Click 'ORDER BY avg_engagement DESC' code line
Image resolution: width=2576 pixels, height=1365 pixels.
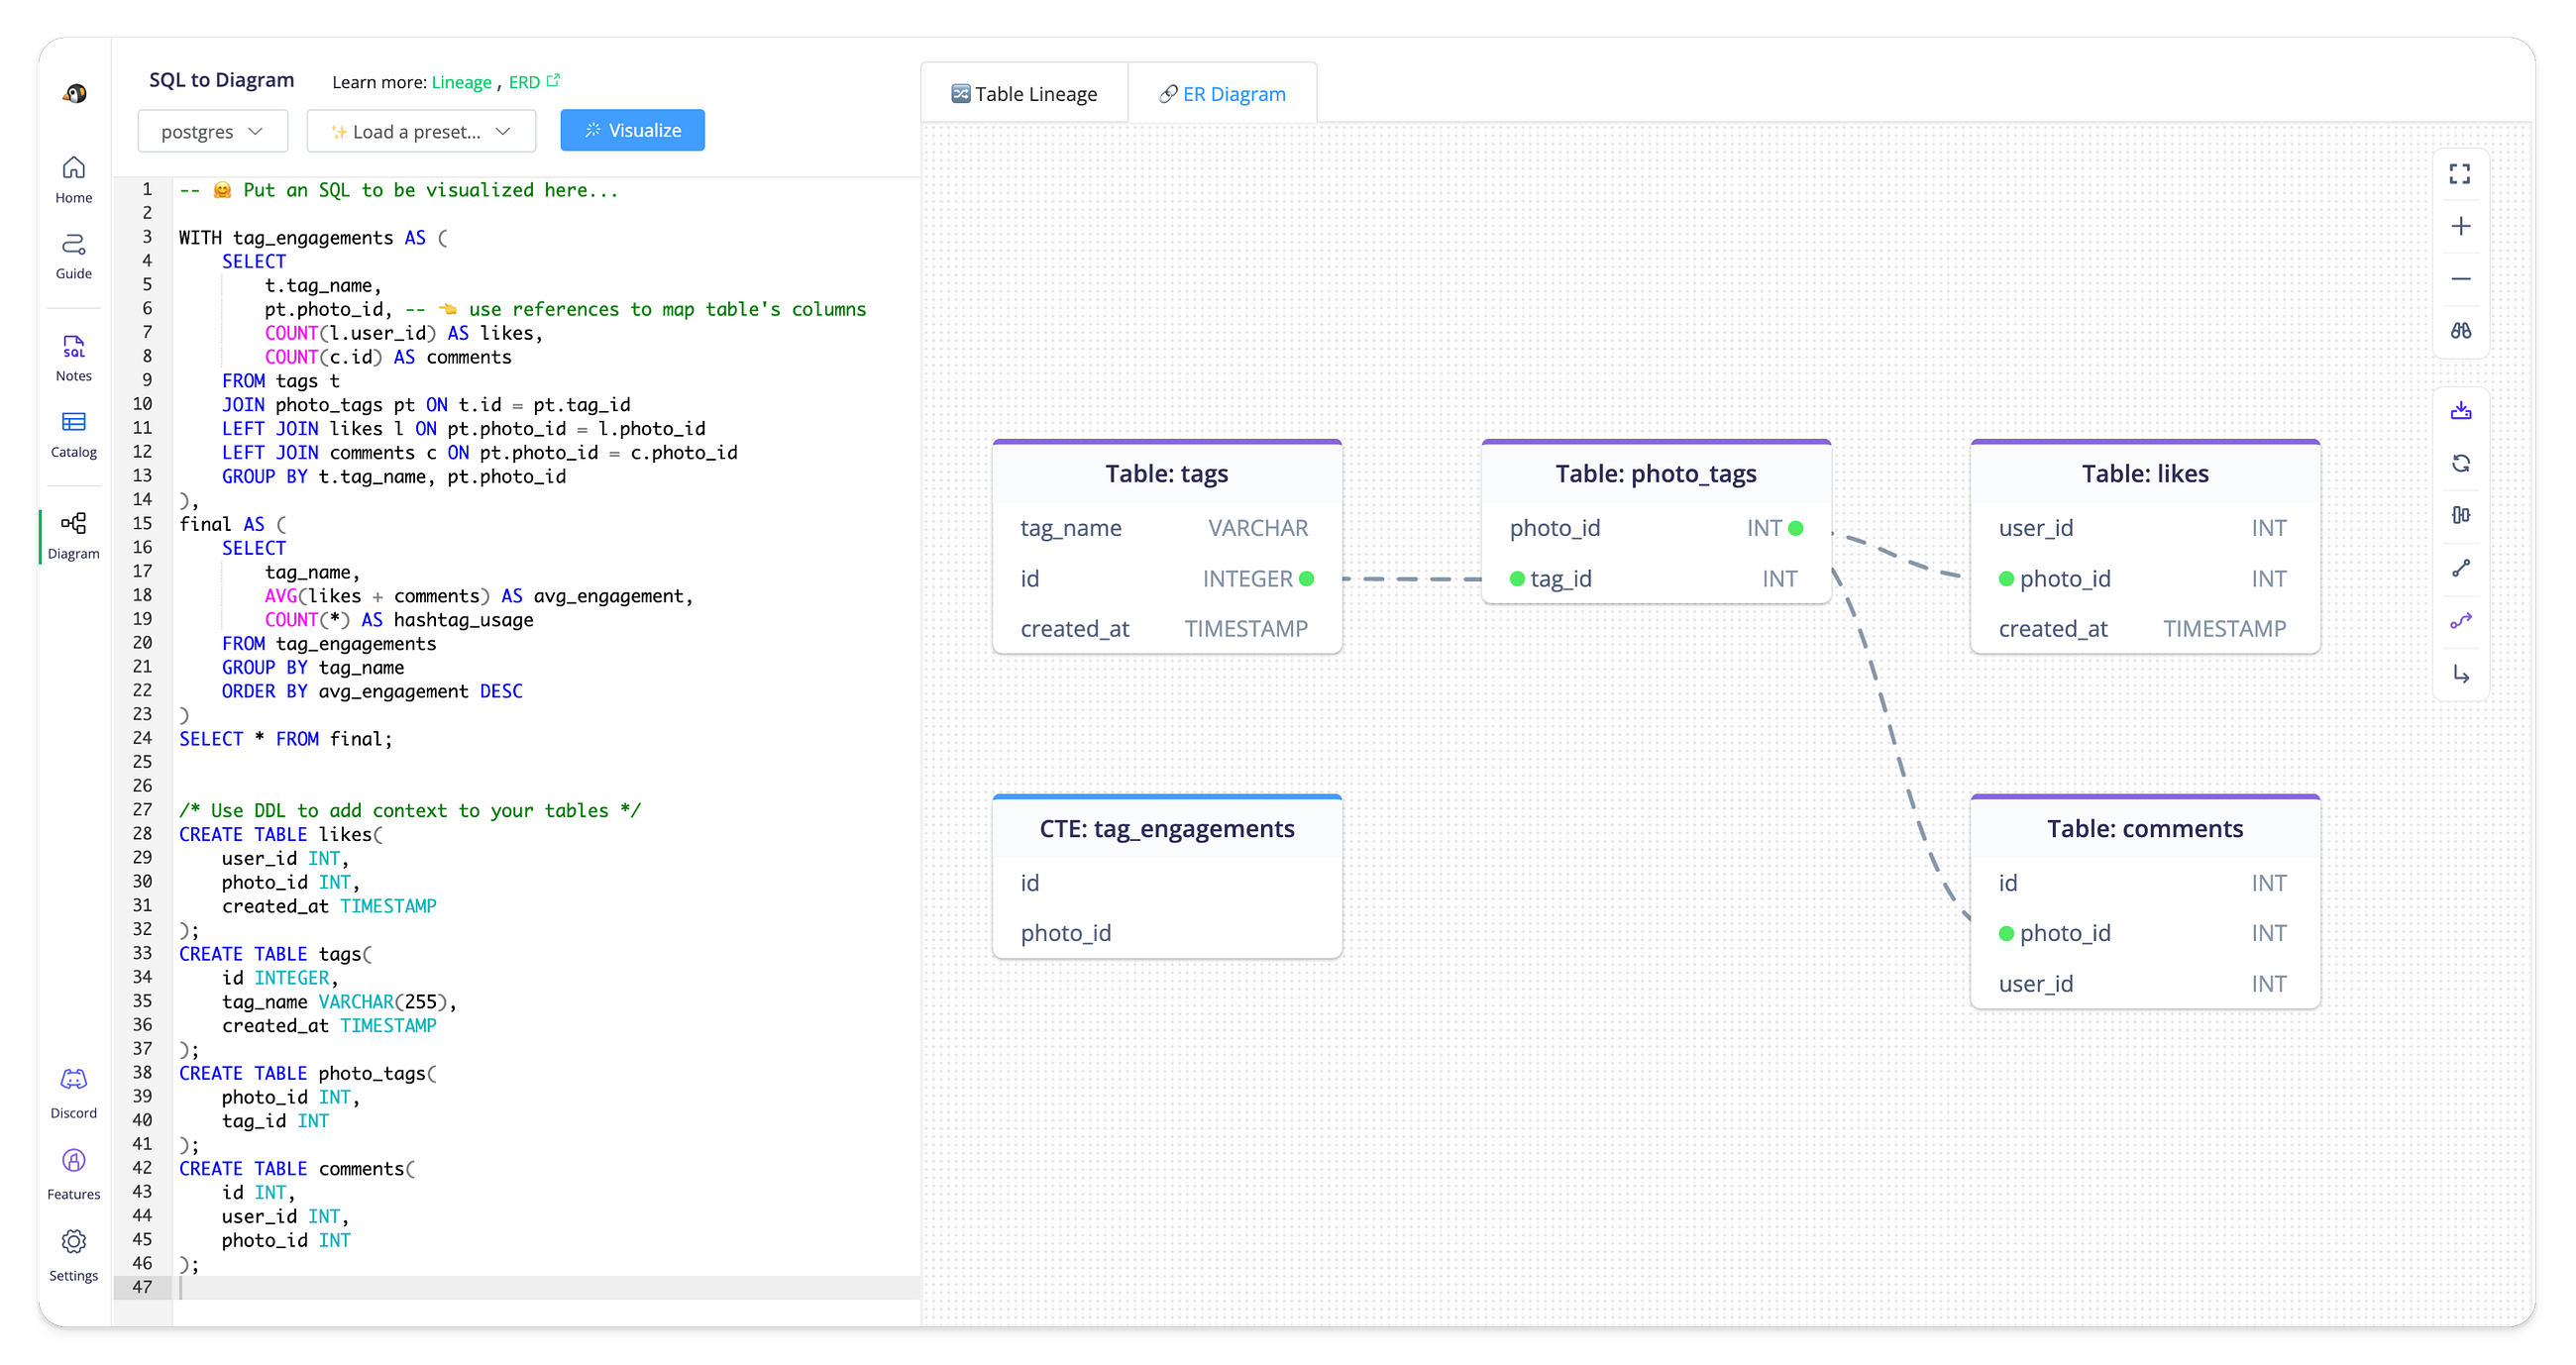372,691
